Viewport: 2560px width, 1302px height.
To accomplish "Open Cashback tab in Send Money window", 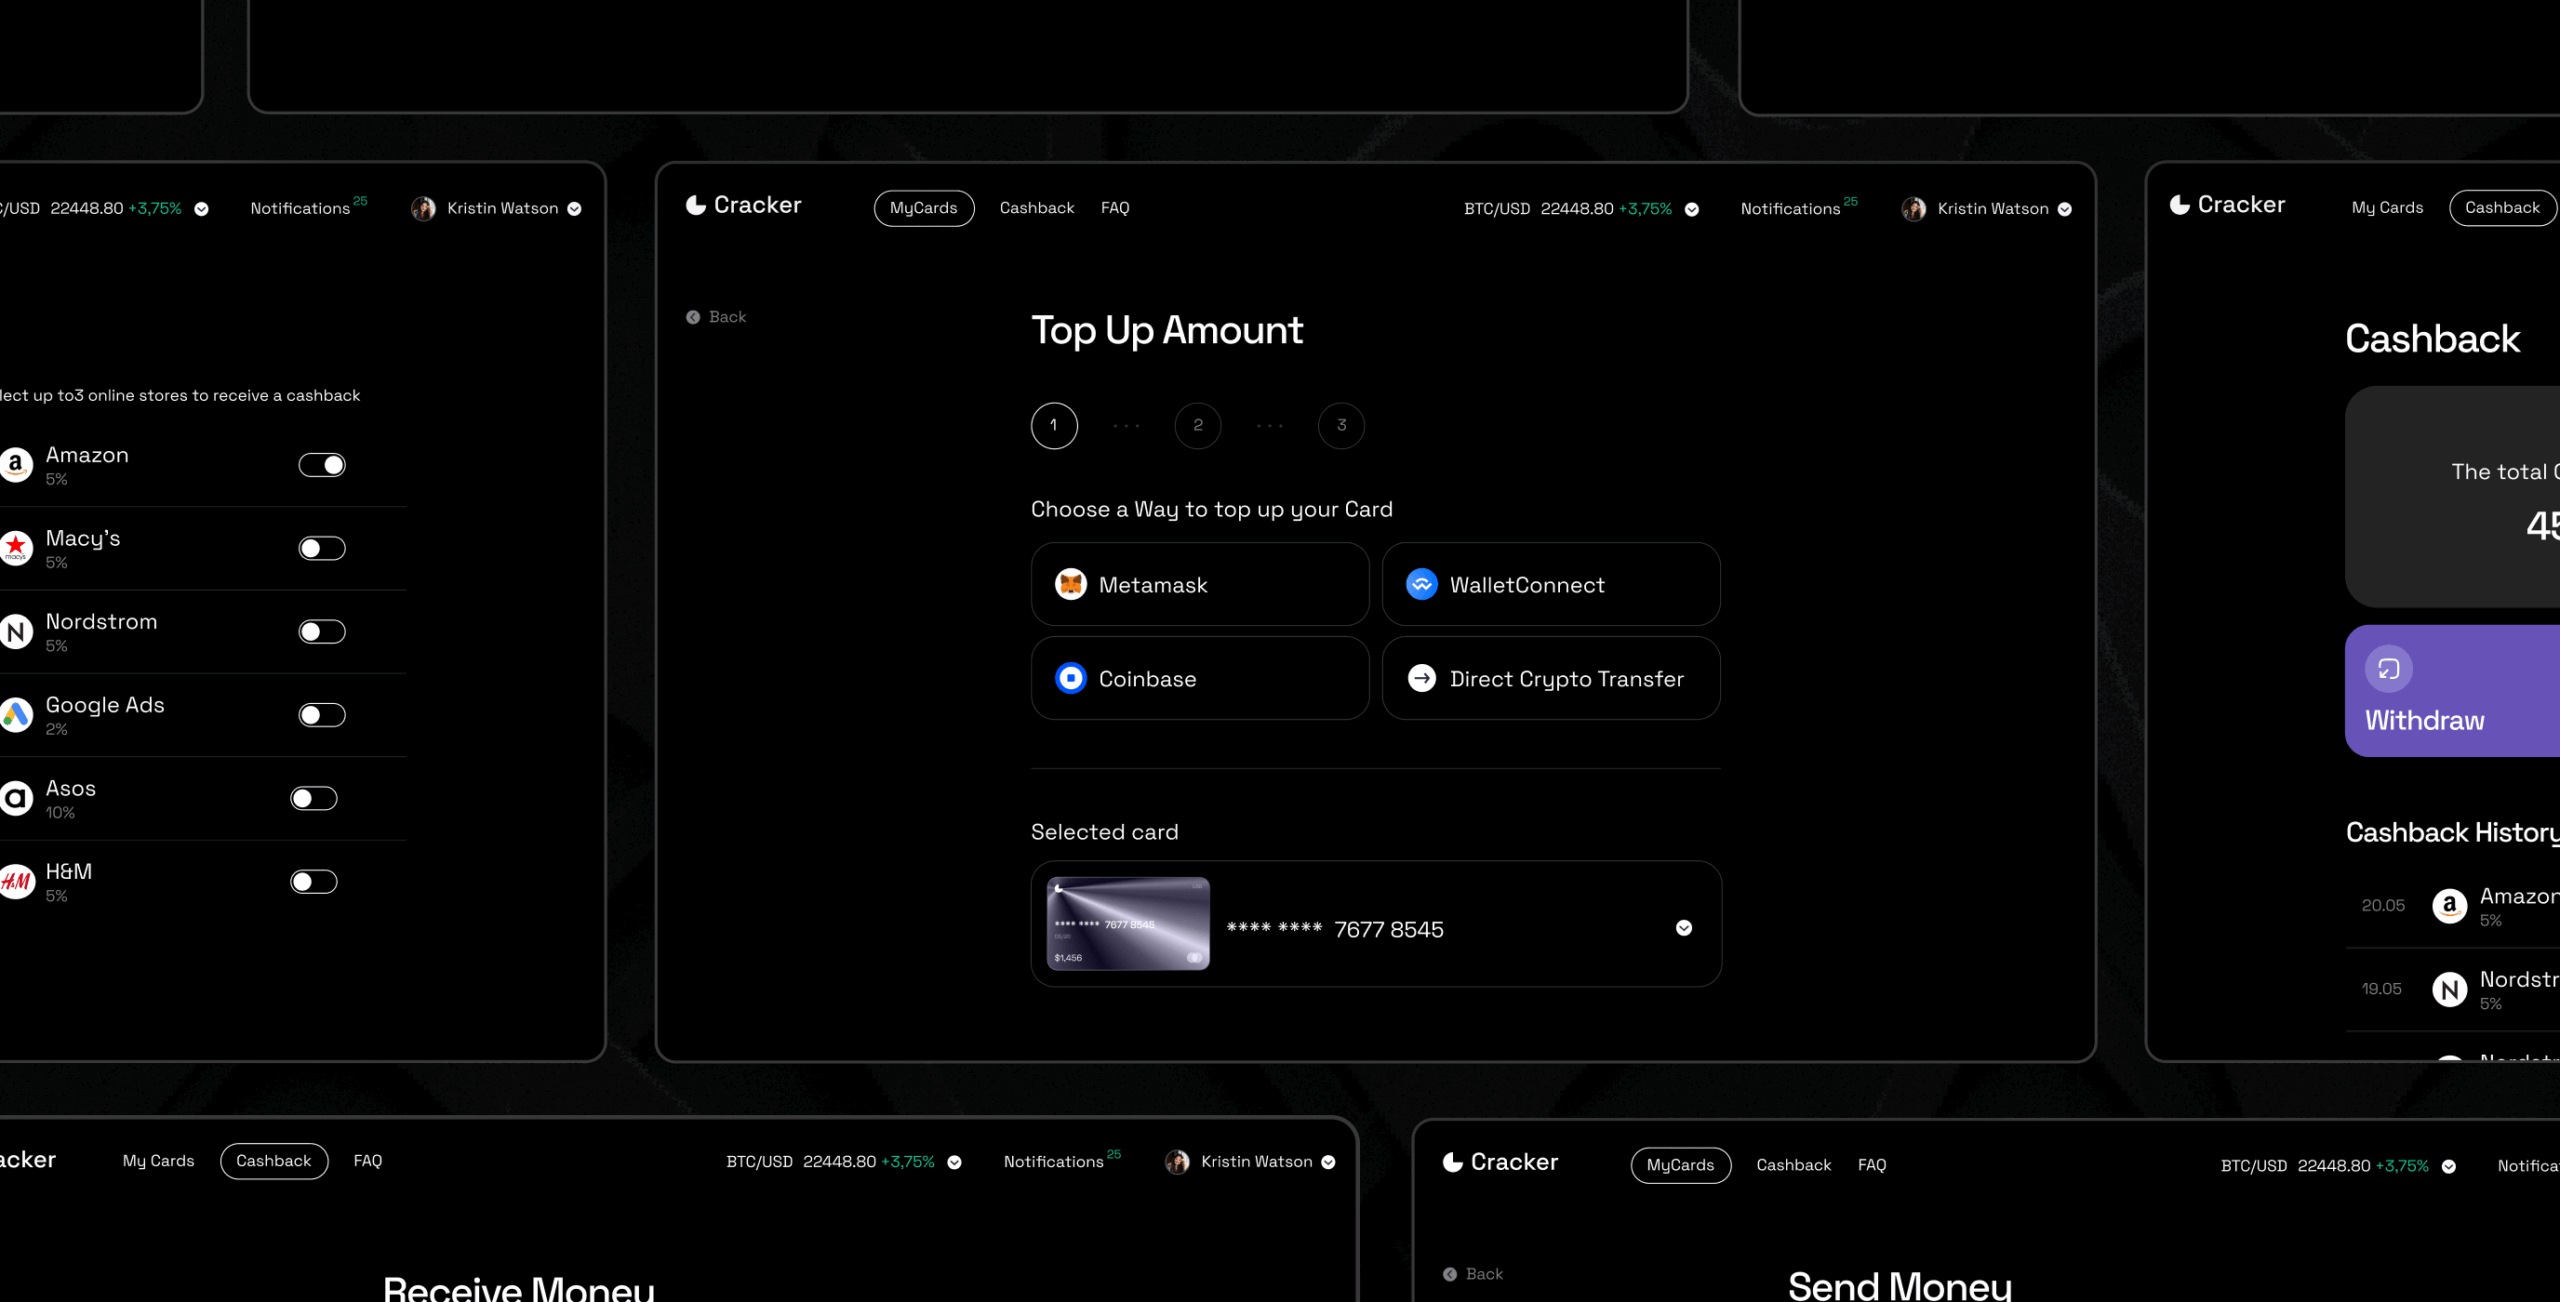I will pyautogui.click(x=1794, y=1165).
